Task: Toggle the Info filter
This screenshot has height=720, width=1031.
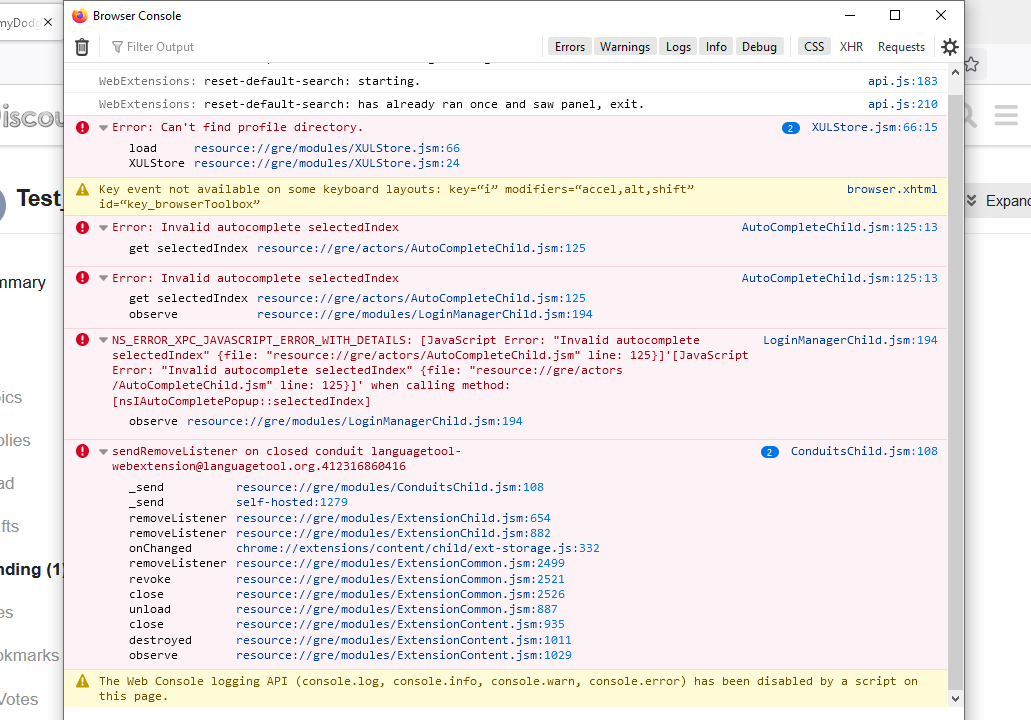Action: coord(716,47)
